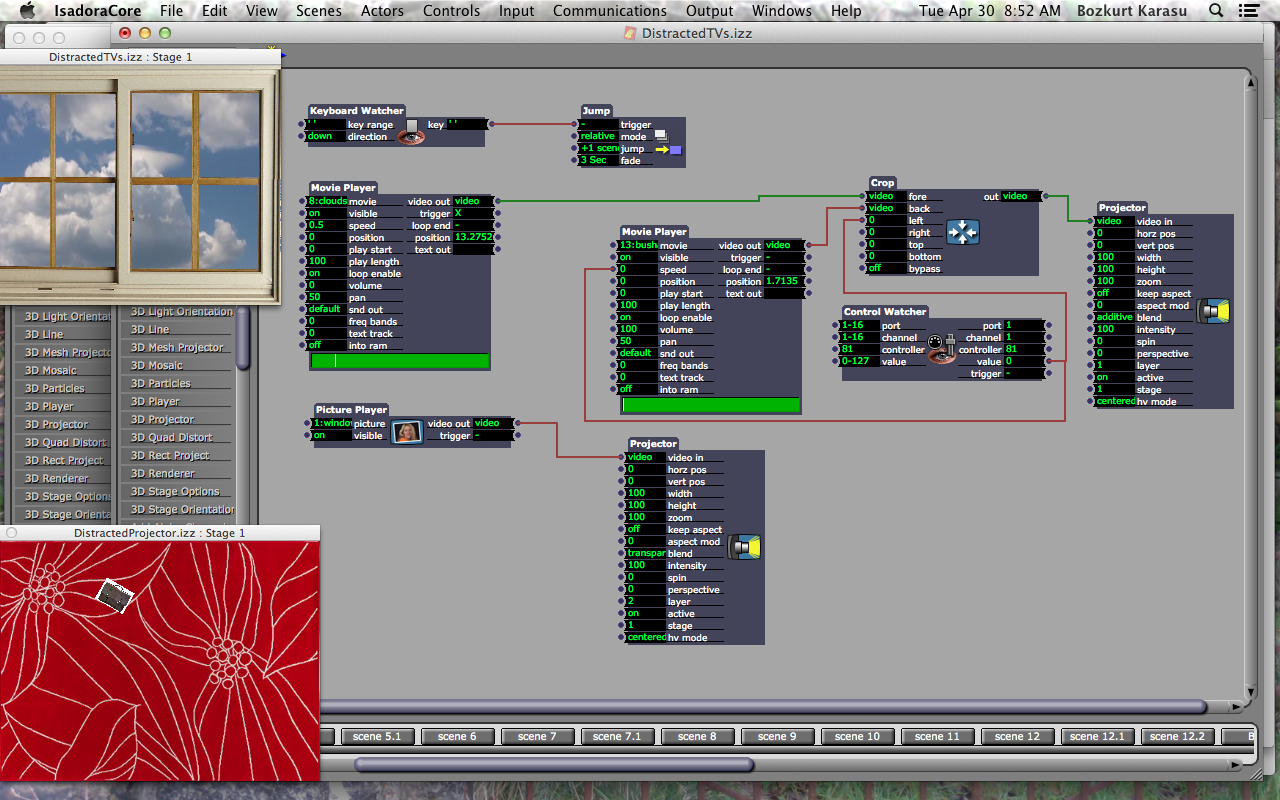The image size is (1280, 800).
Task: Open the Apple menu
Action: point(27,11)
